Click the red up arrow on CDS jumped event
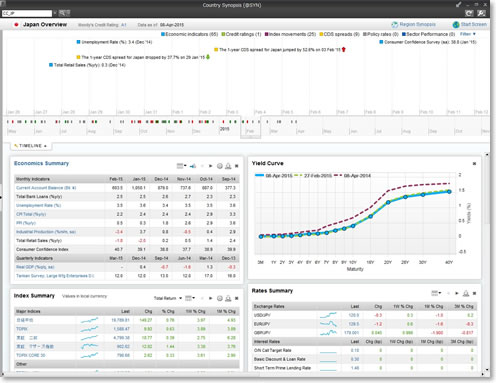Screen dimensions: 498x383 pos(344,49)
